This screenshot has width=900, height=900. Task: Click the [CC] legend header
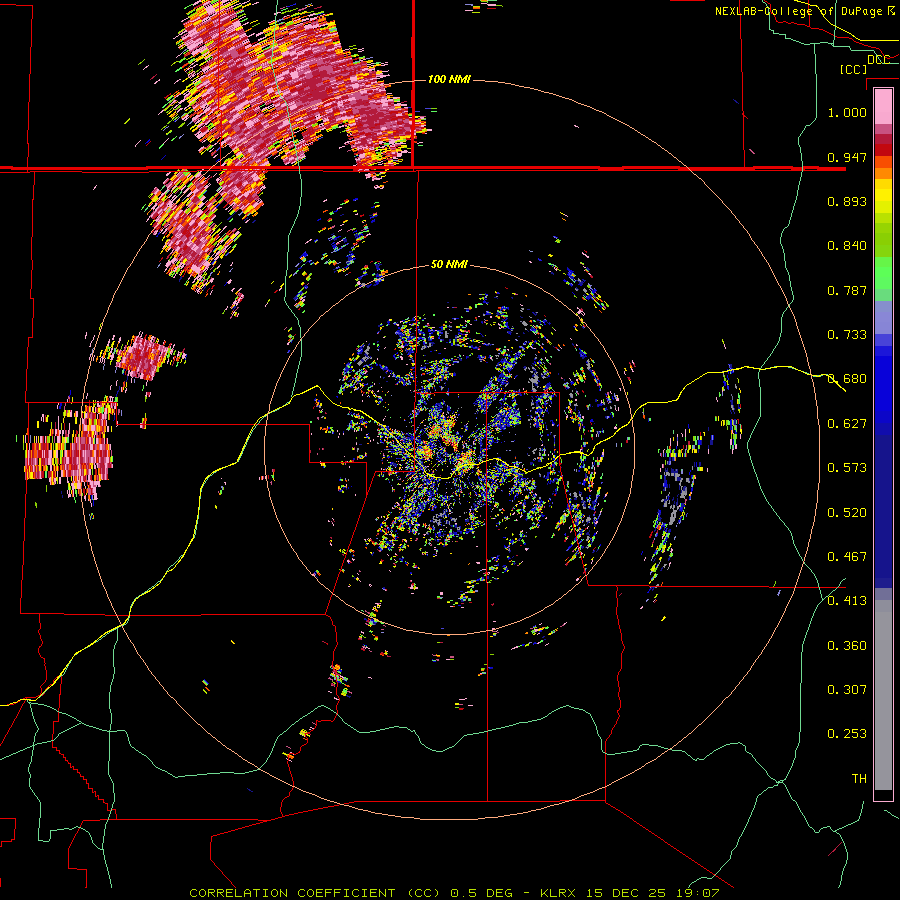point(853,69)
